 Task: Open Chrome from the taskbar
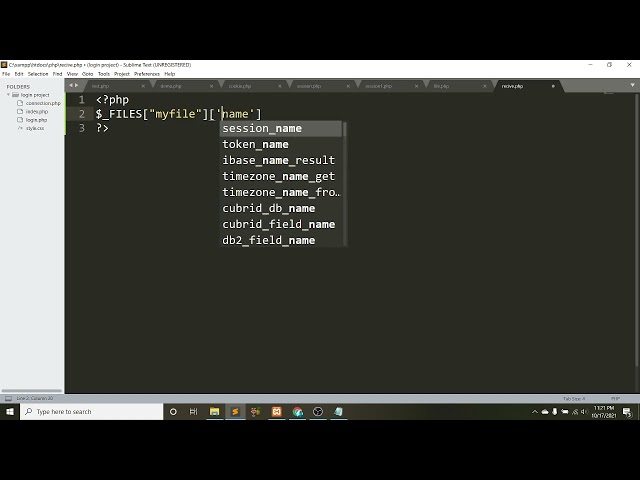tap(297, 412)
